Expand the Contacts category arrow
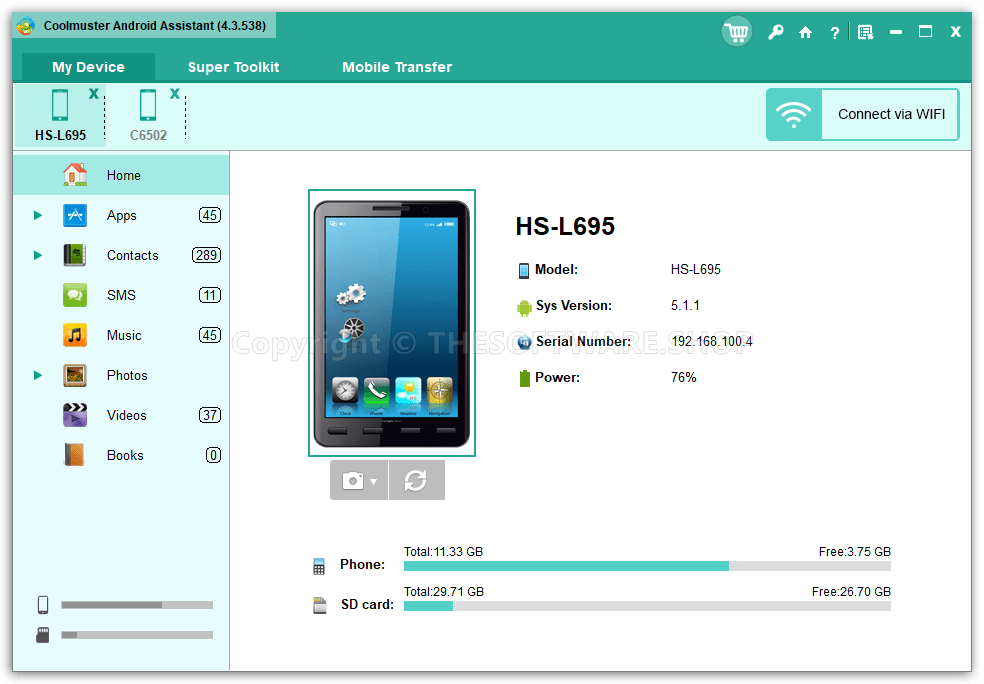This screenshot has height=684, width=984. point(38,255)
